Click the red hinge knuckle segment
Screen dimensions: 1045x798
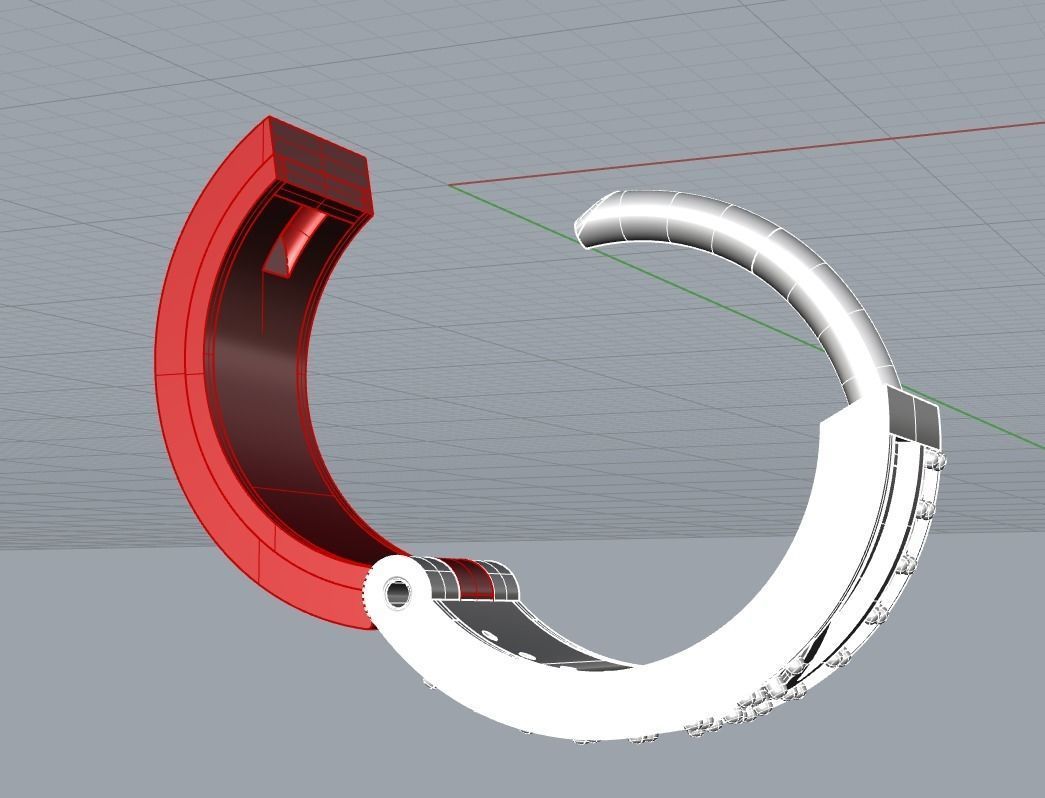473,579
